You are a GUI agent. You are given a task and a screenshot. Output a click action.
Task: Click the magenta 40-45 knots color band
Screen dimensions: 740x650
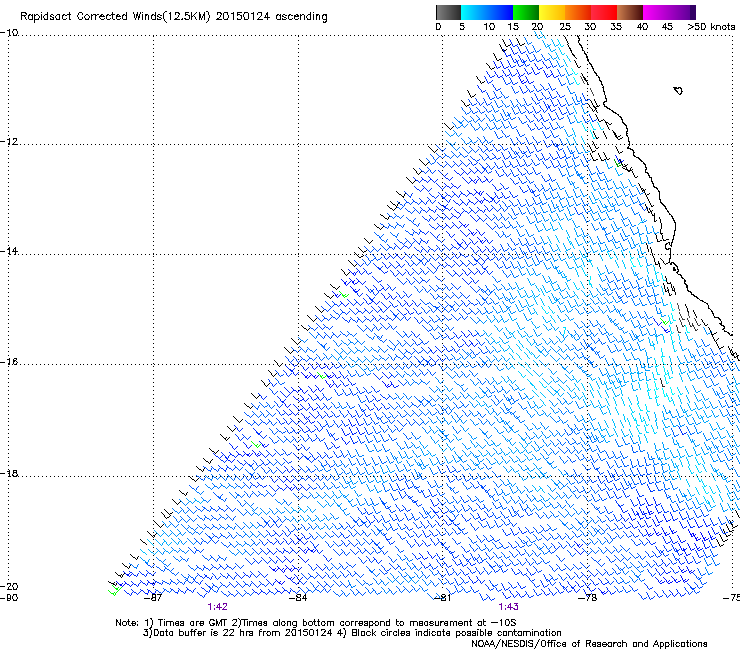[656, 12]
